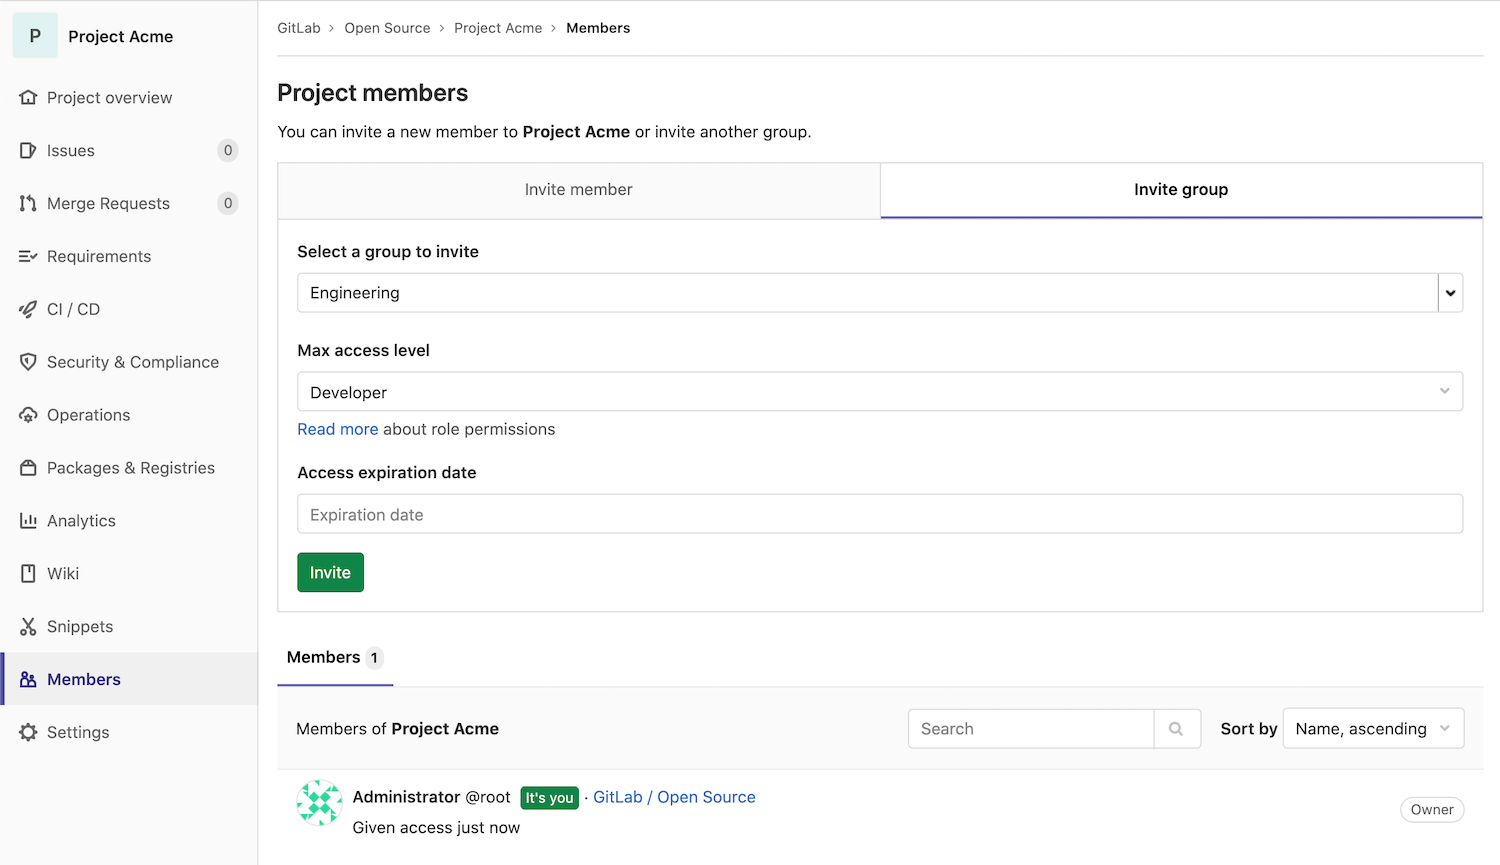
Task: Open the Sort by Name, ascending dropdown
Action: pyautogui.click(x=1372, y=729)
